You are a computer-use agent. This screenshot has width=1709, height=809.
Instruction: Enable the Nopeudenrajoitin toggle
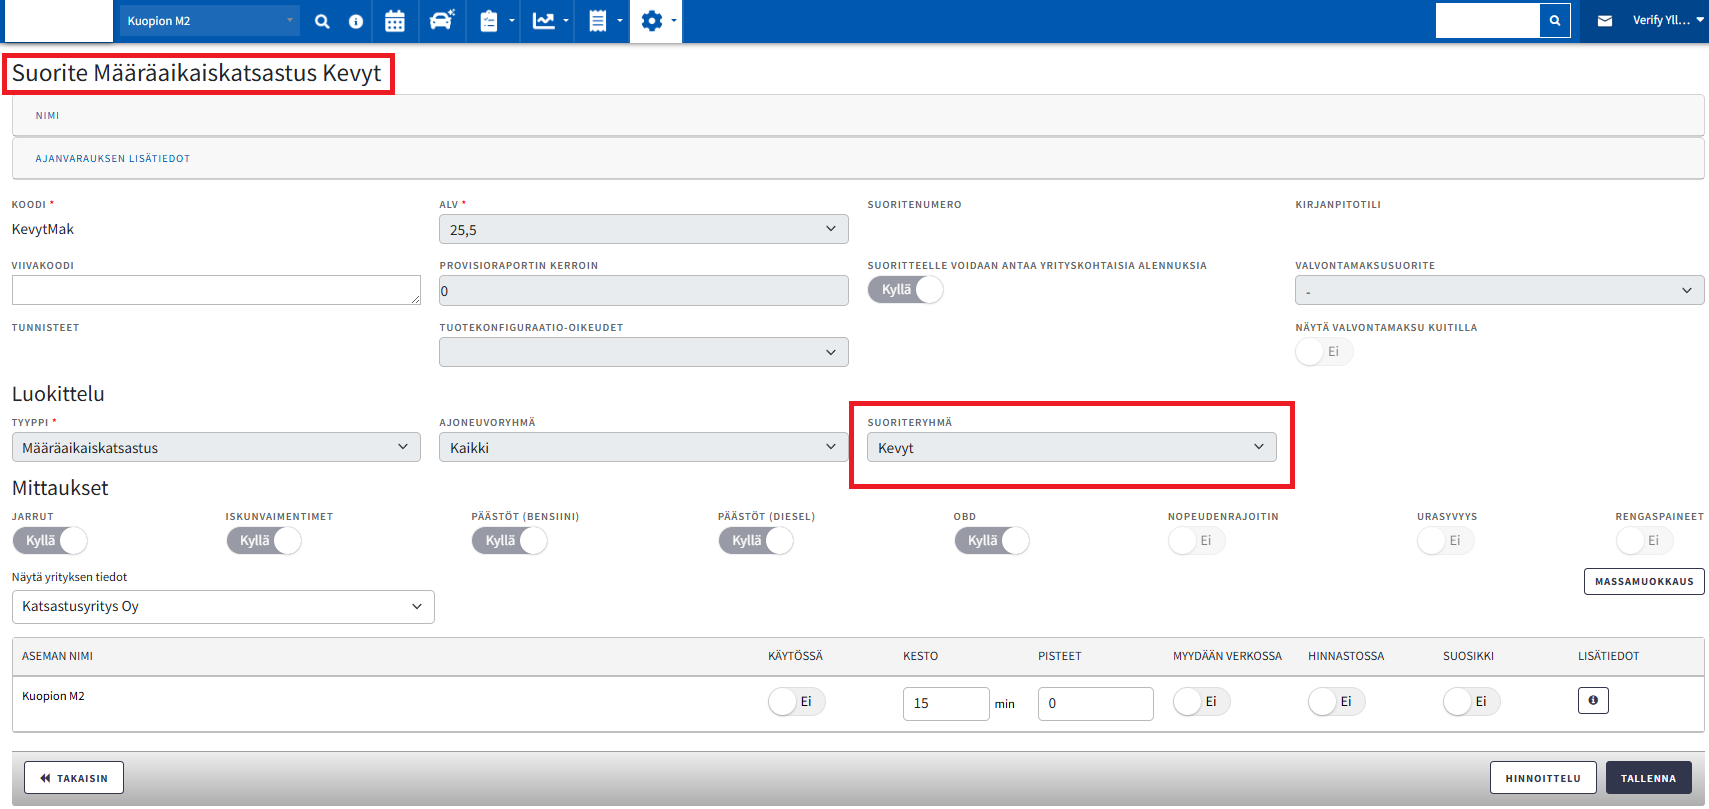(1196, 541)
